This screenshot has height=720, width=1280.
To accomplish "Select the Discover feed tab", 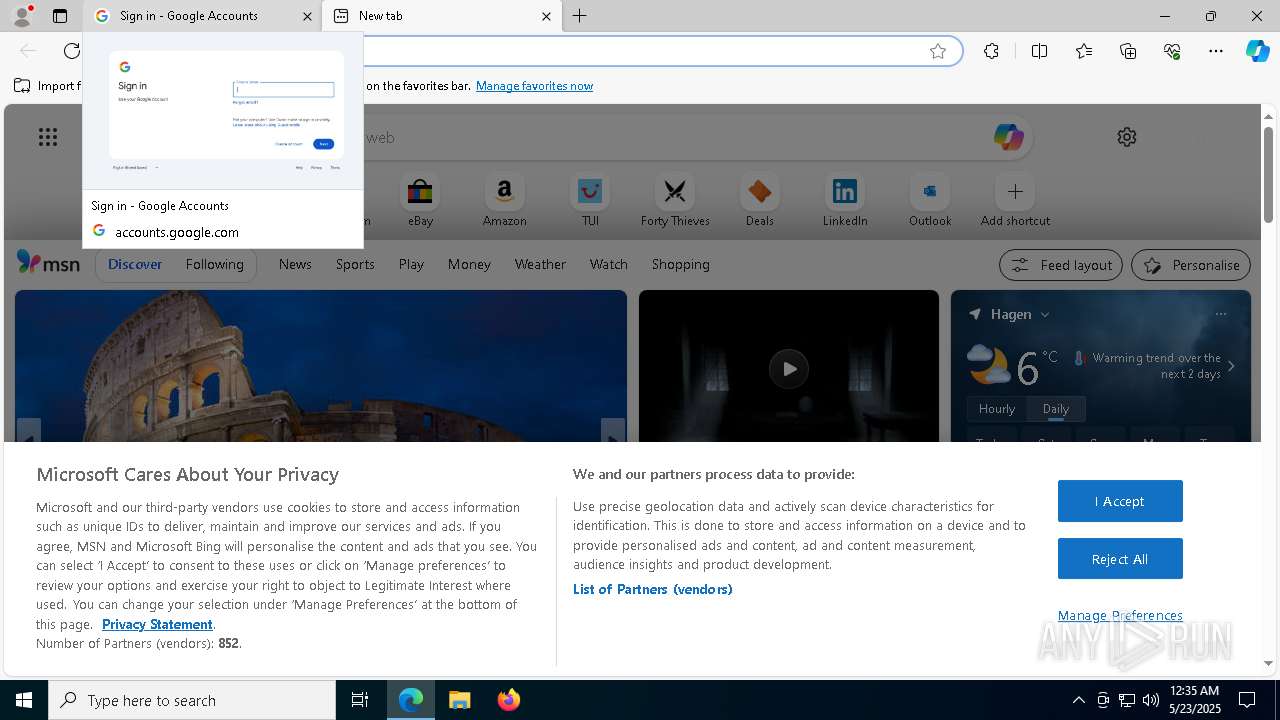I will (x=135, y=264).
